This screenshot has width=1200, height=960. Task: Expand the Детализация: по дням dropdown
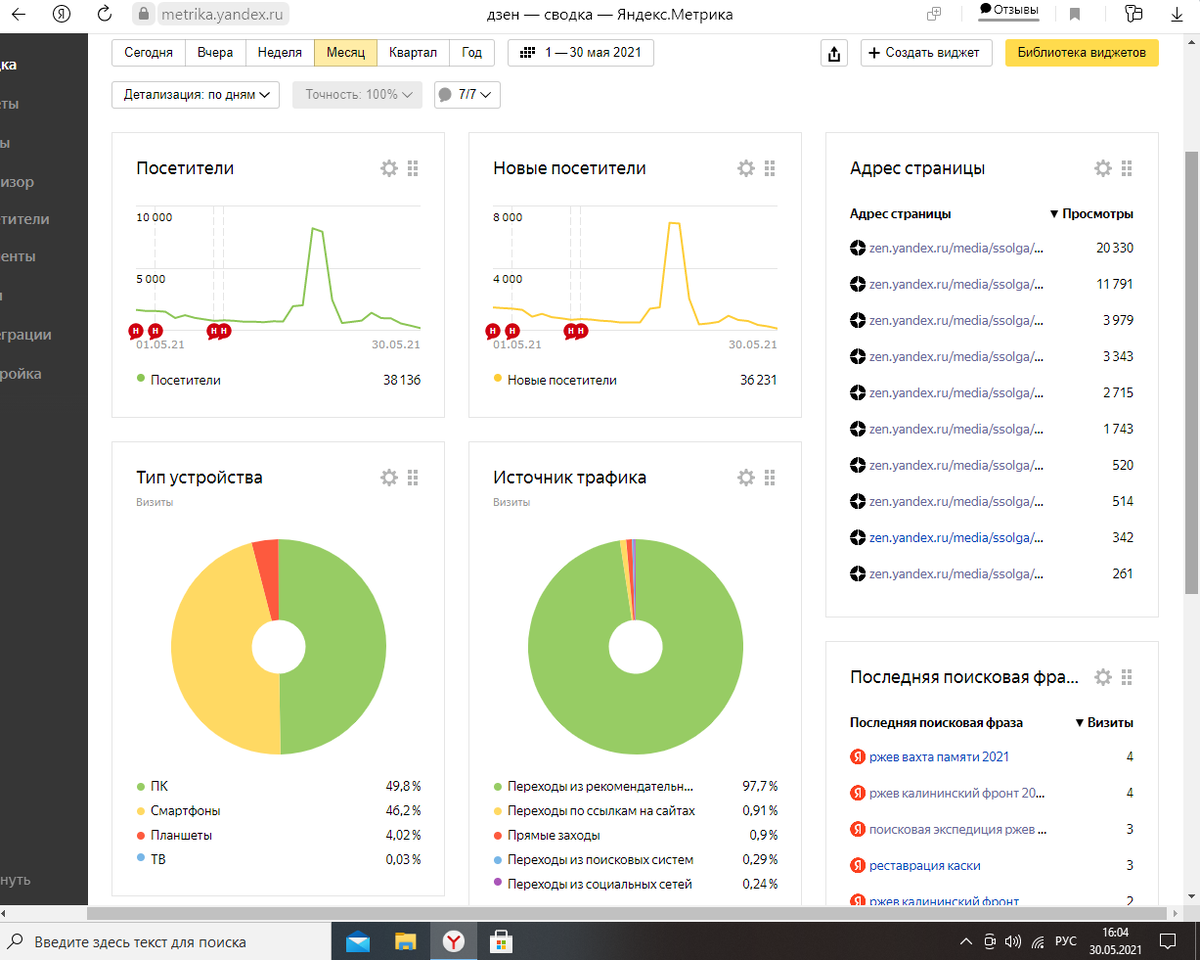(197, 95)
